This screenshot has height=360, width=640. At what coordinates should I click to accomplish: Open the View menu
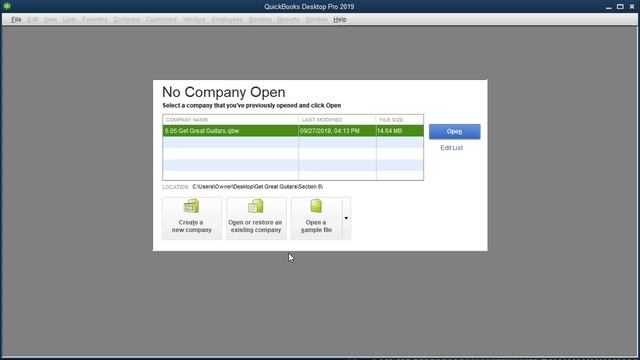pyautogui.click(x=50, y=19)
